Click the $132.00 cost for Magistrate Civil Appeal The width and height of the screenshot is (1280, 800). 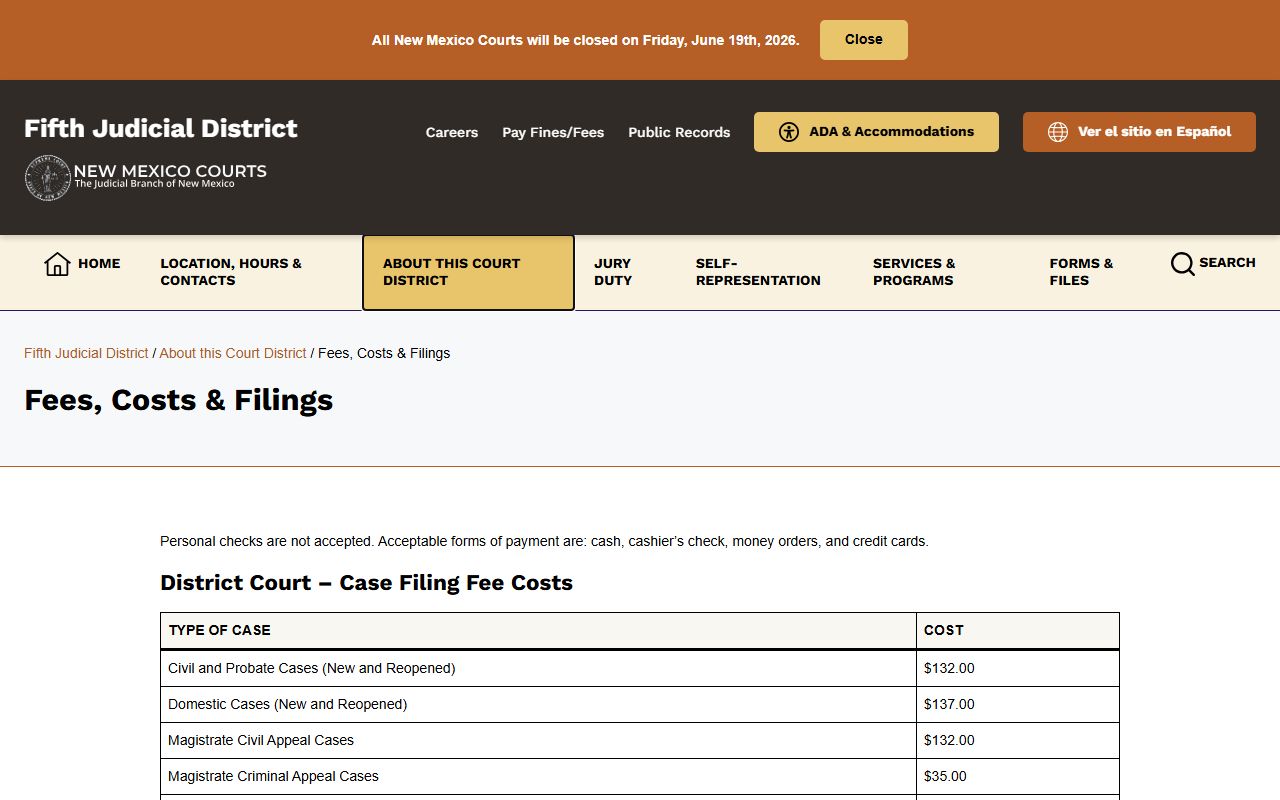1018,740
